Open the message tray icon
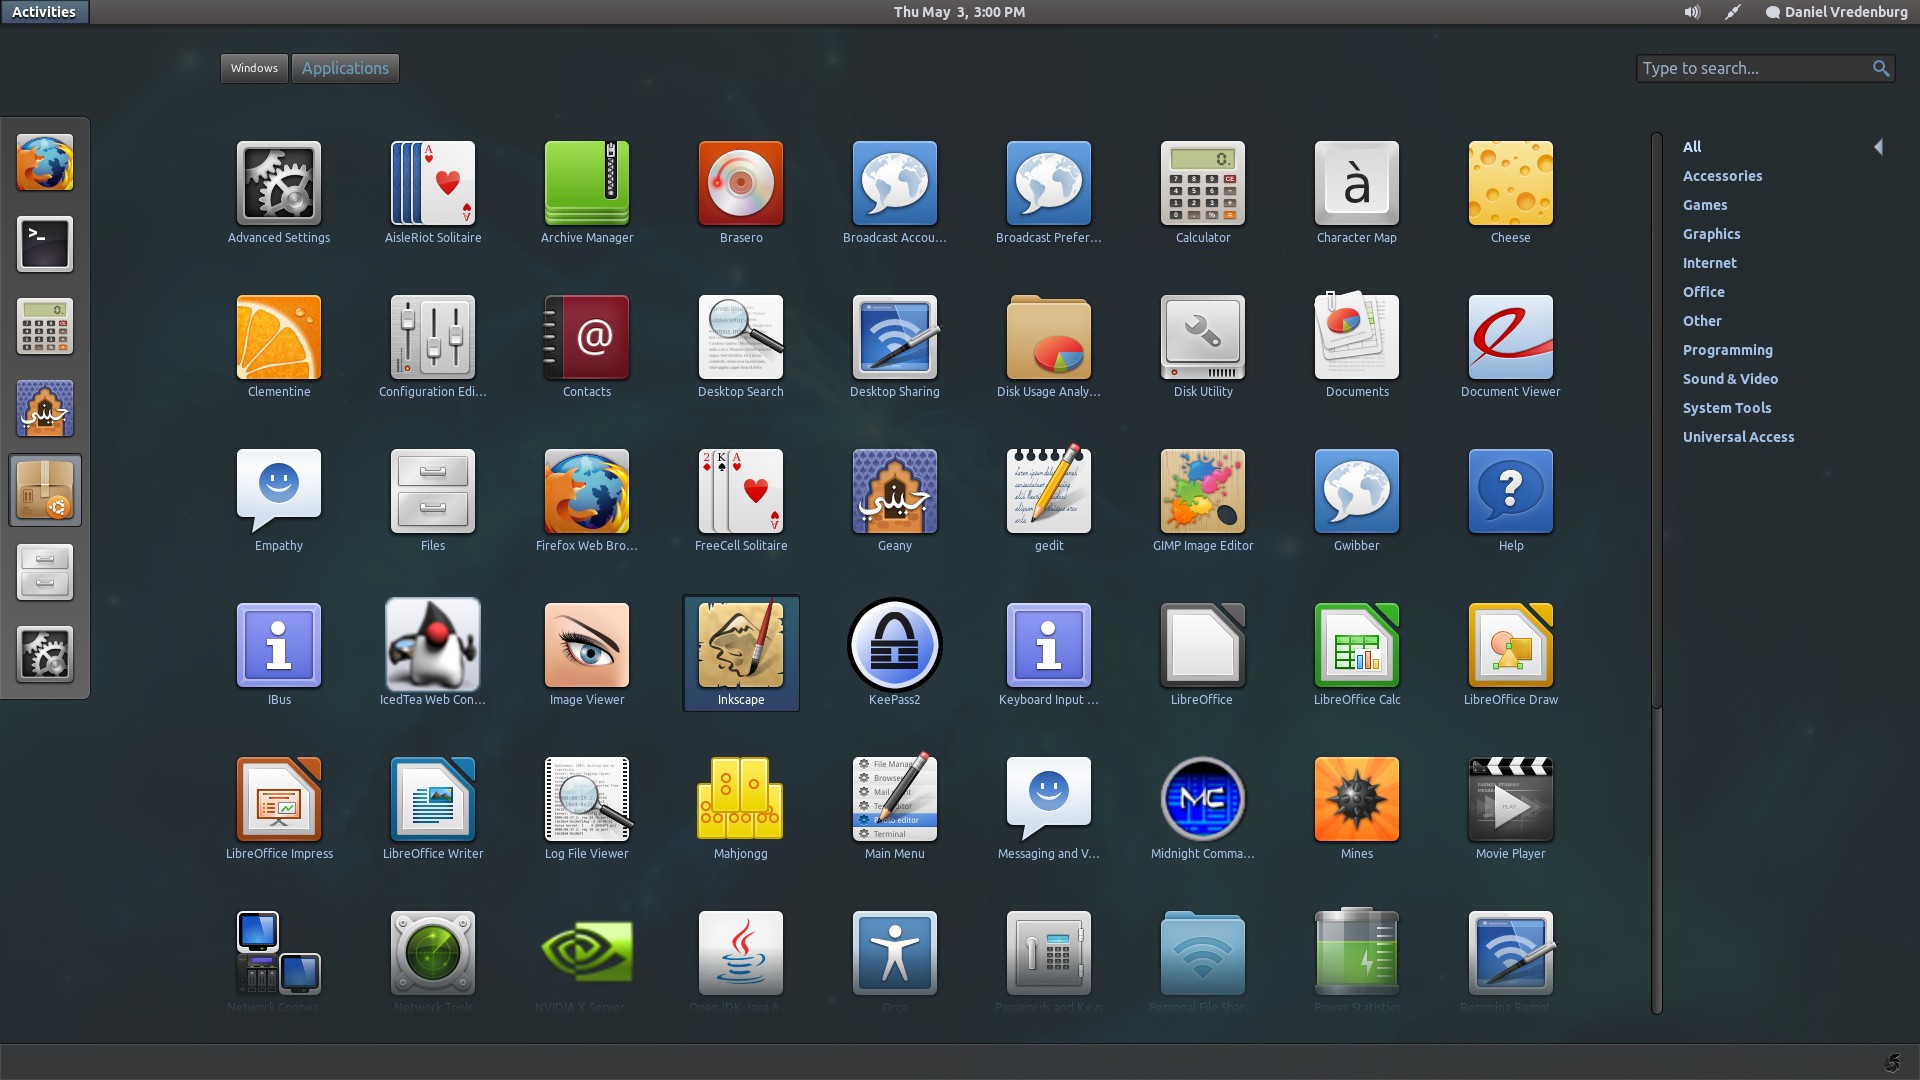 point(1891,1062)
